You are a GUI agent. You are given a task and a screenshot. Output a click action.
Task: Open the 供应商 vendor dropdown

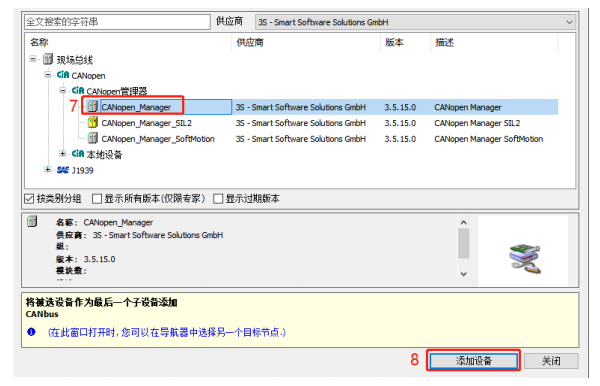416,22
